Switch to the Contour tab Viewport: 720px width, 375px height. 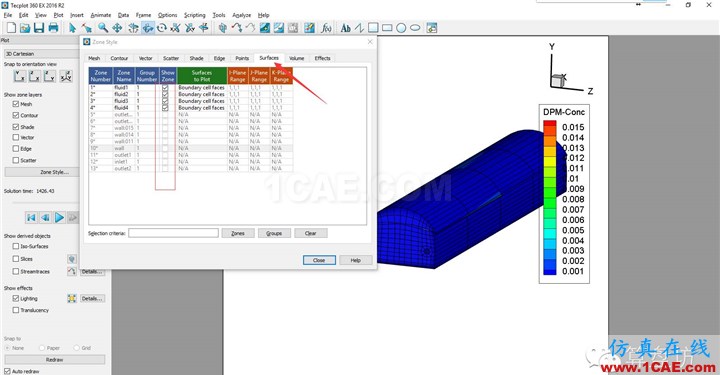(x=119, y=58)
